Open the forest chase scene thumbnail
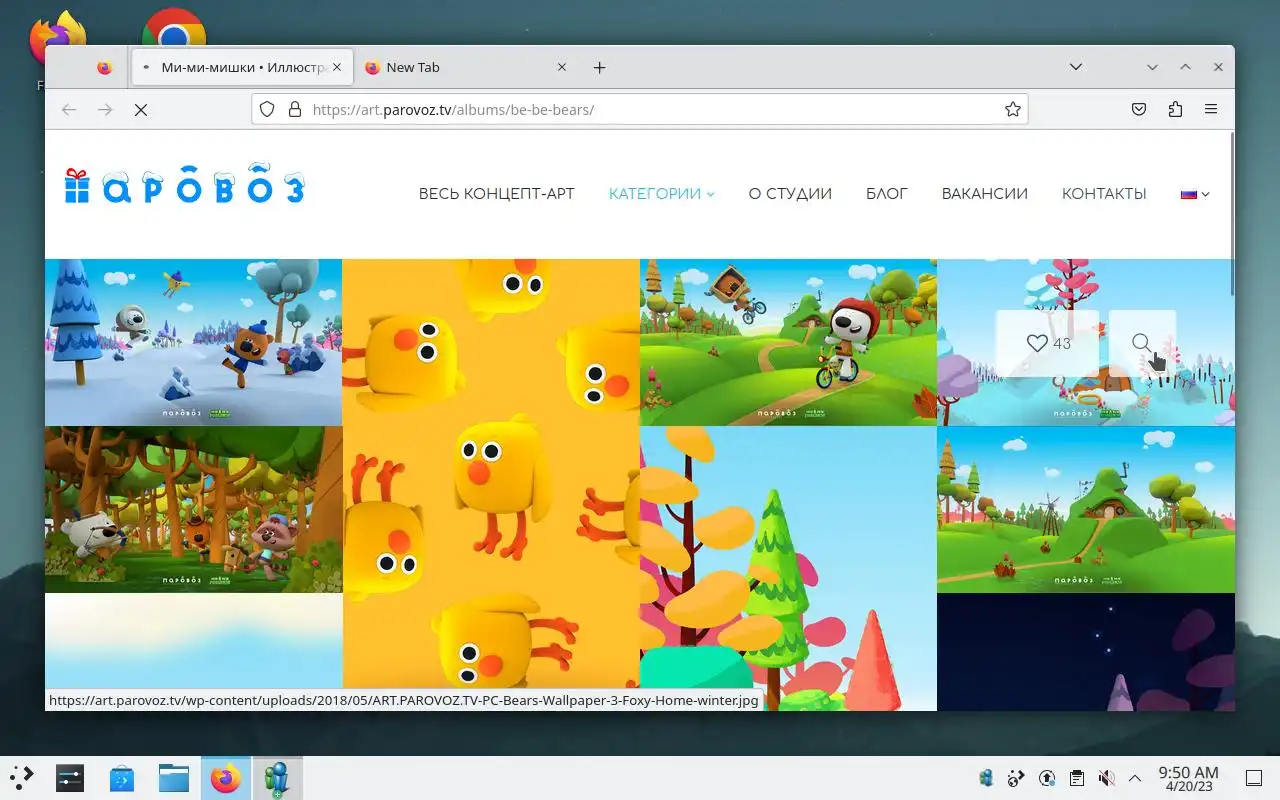1280x800 pixels. pyautogui.click(x=193, y=510)
